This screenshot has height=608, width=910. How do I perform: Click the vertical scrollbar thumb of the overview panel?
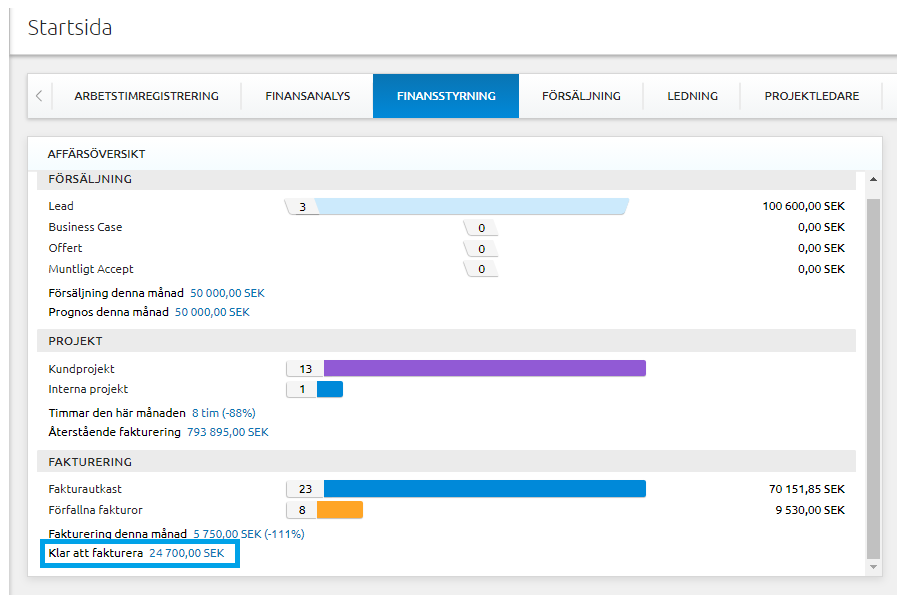[873, 378]
